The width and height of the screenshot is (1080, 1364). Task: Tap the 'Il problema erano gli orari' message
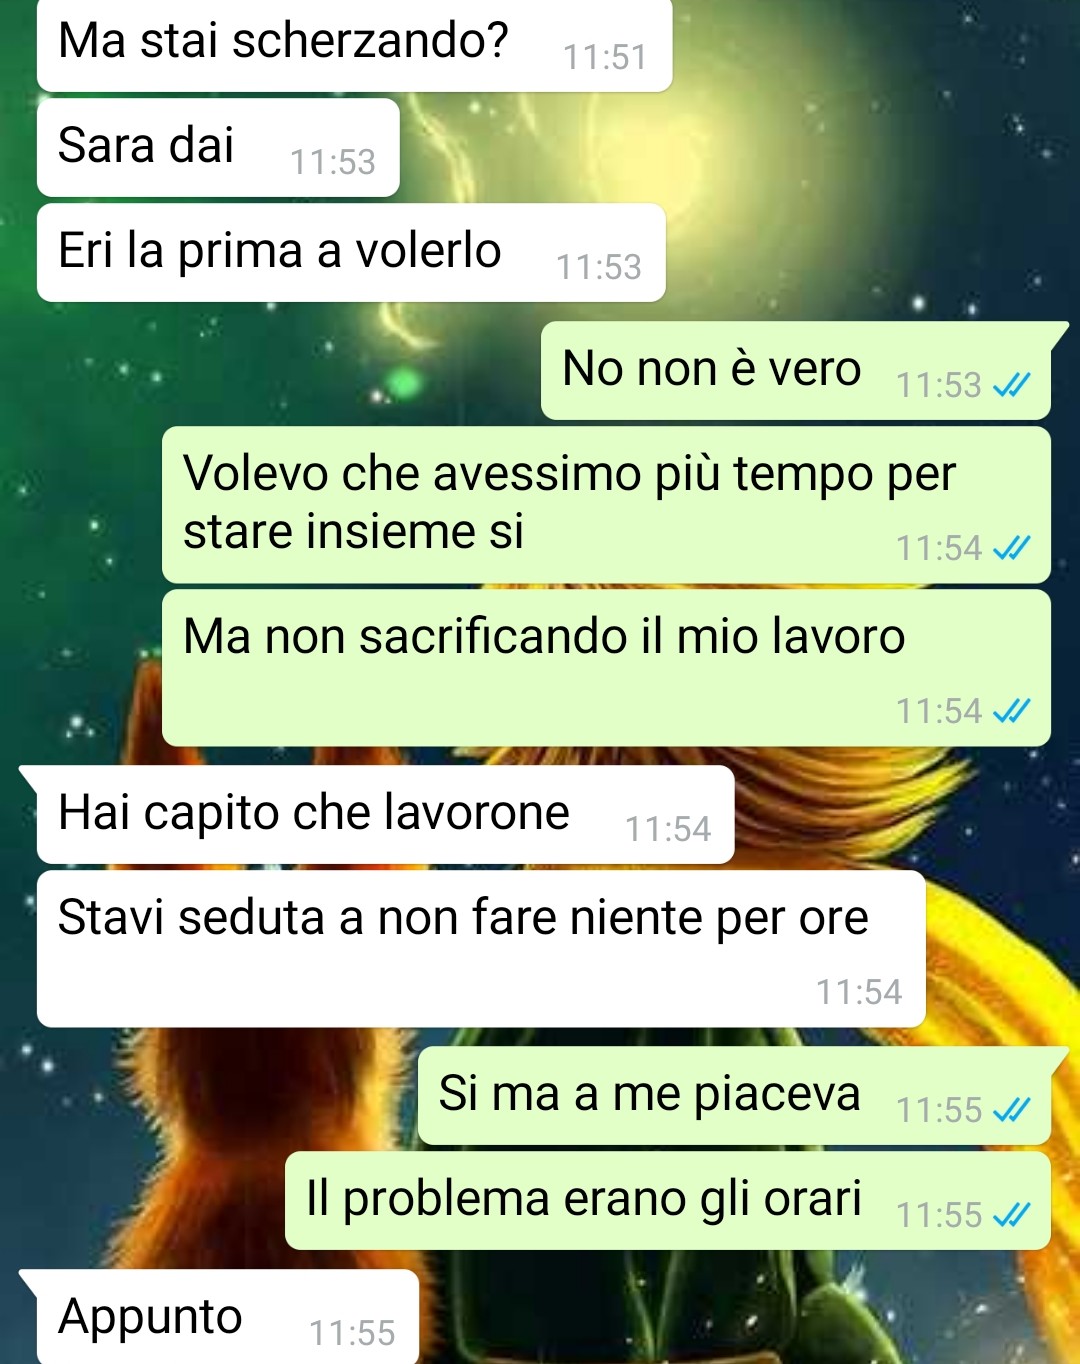tap(668, 1201)
